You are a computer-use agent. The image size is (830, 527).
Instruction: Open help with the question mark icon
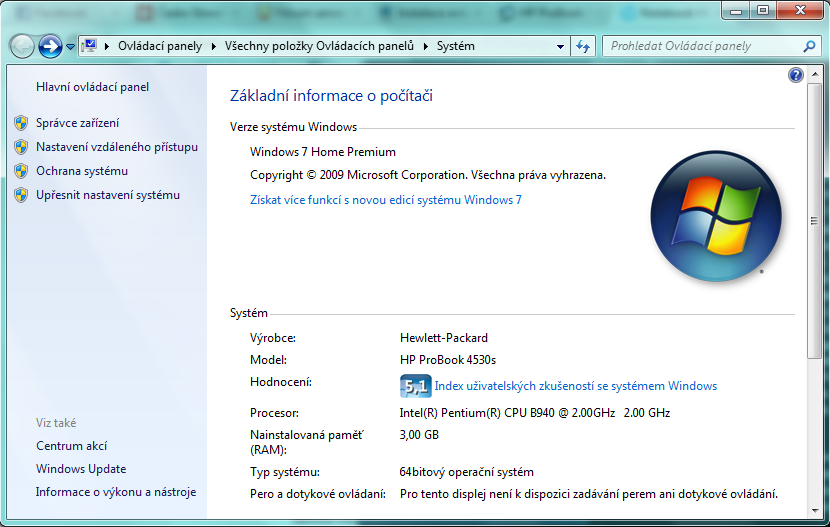[x=796, y=75]
